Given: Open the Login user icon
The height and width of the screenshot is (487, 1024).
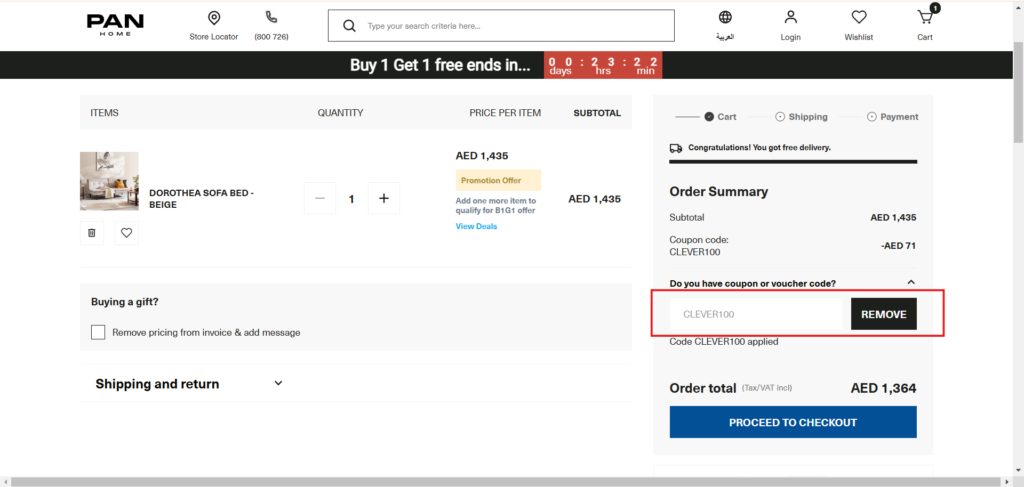Looking at the screenshot, I should point(790,18).
